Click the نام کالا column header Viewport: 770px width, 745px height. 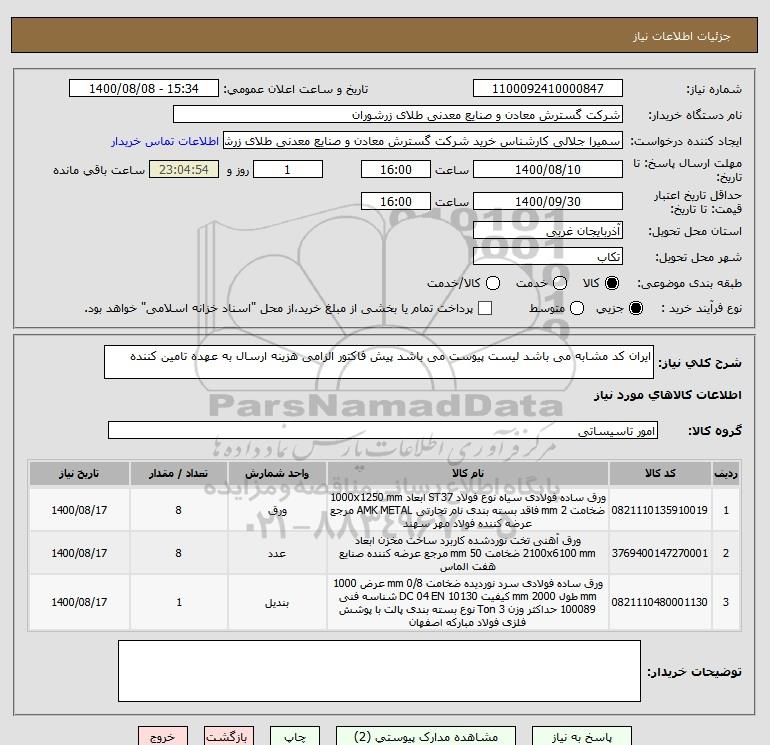(468, 473)
